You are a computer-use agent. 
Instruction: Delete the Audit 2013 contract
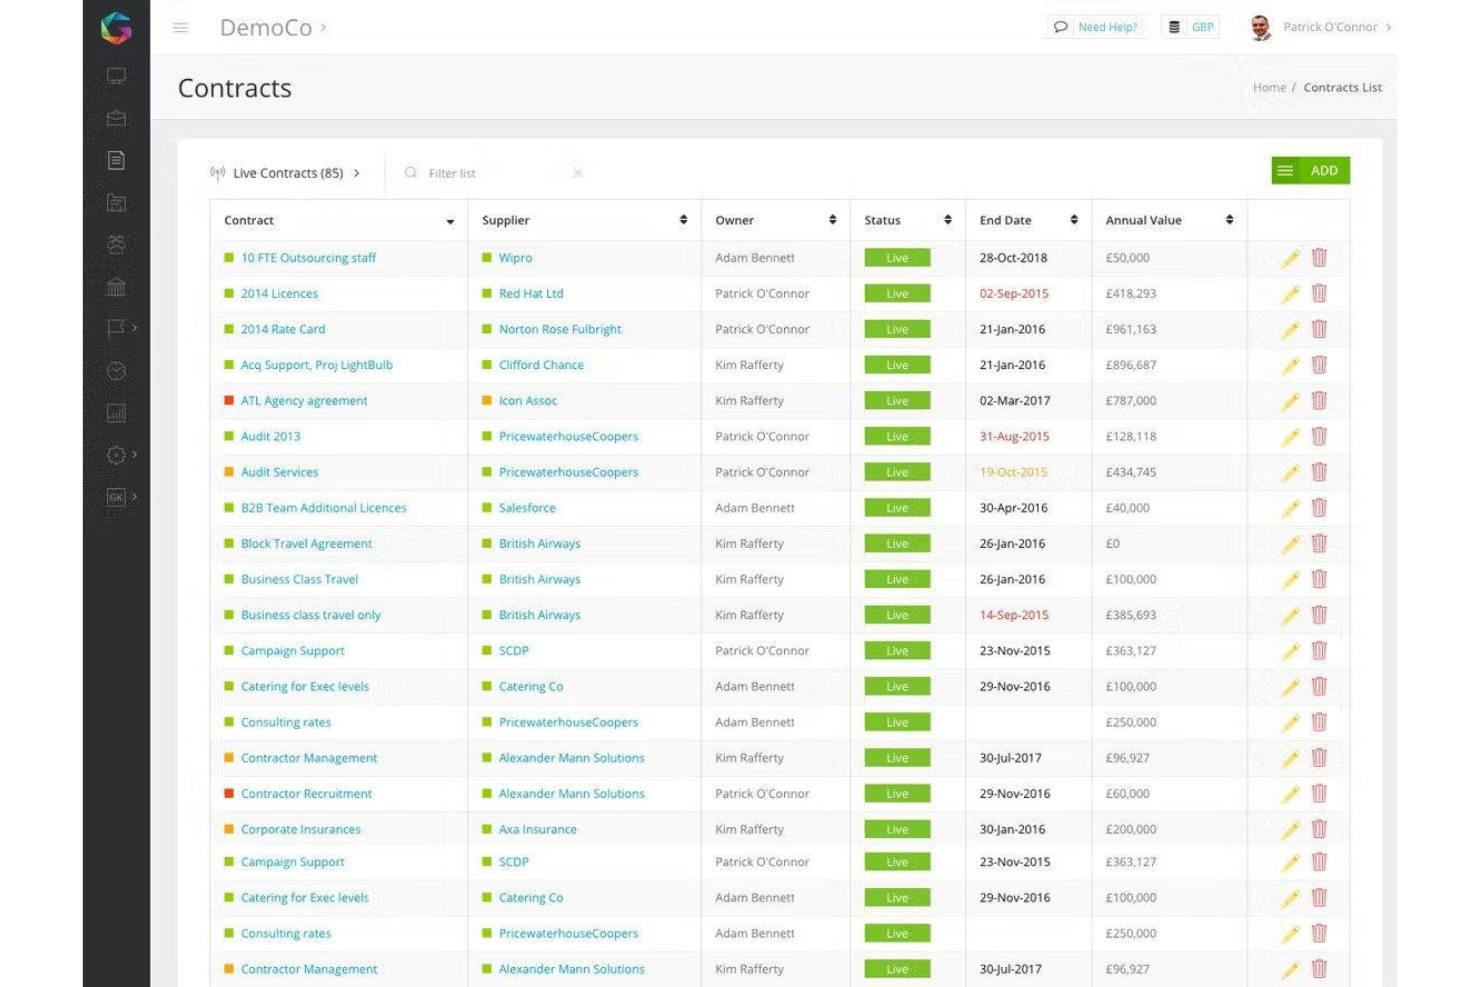tap(1319, 436)
